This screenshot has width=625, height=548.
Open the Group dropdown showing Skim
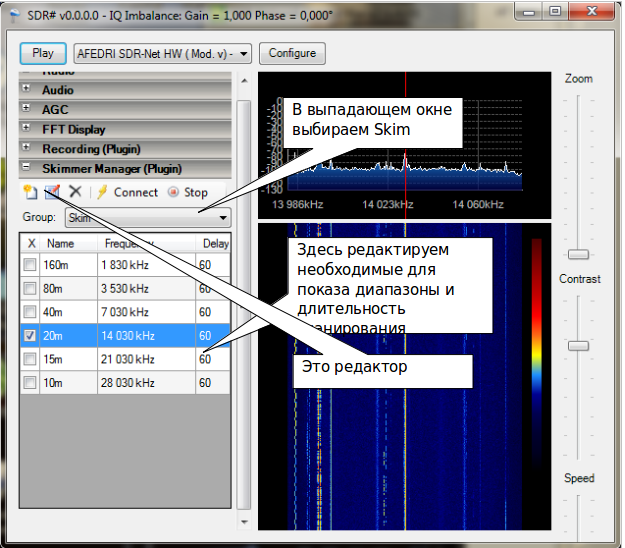click(x=148, y=218)
